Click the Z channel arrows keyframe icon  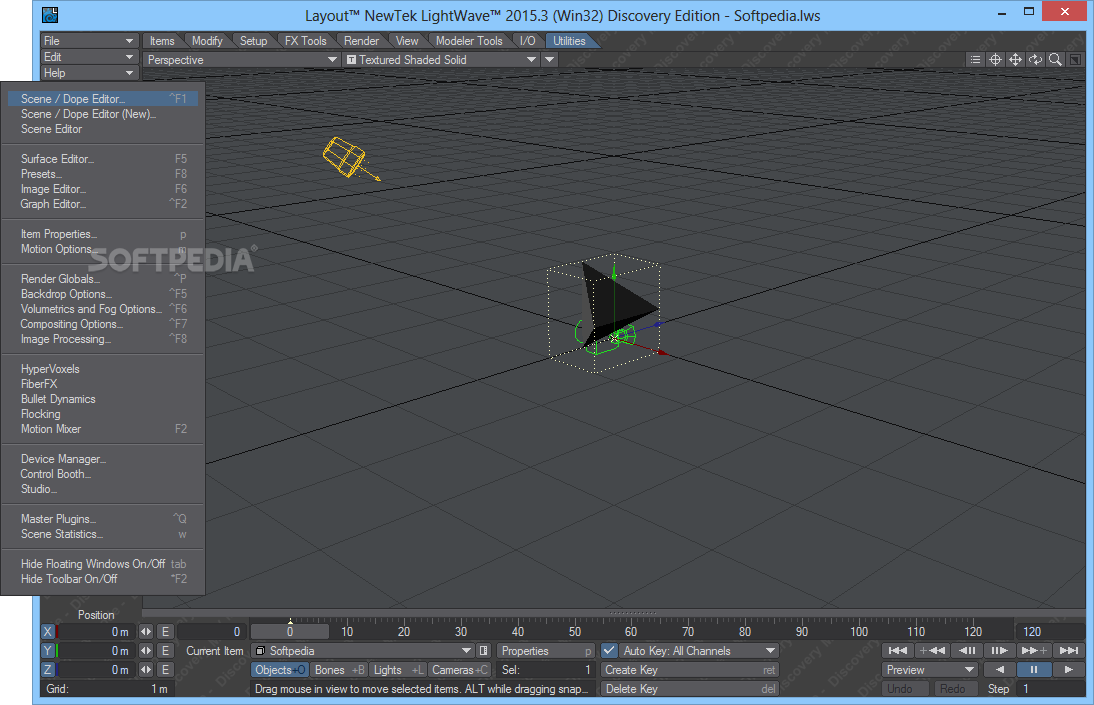[146, 669]
